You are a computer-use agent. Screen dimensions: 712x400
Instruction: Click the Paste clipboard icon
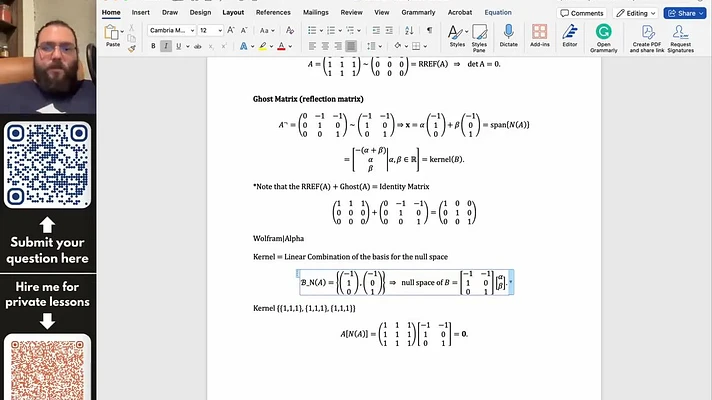111,33
